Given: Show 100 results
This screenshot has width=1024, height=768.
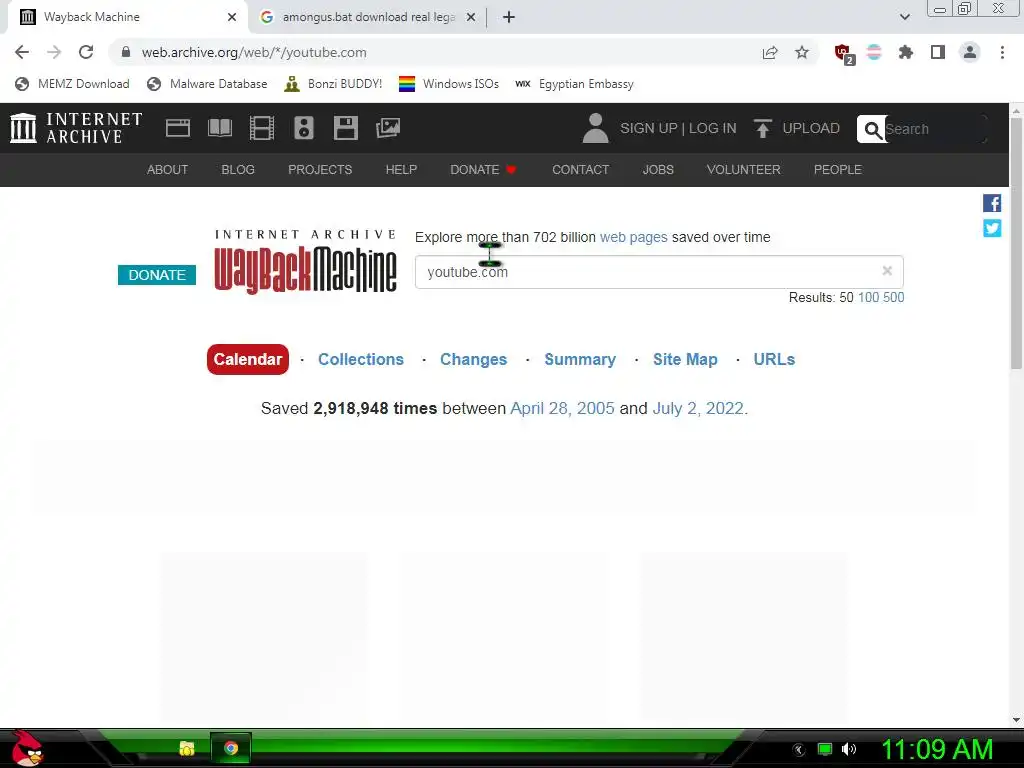Looking at the screenshot, I should coord(868,298).
